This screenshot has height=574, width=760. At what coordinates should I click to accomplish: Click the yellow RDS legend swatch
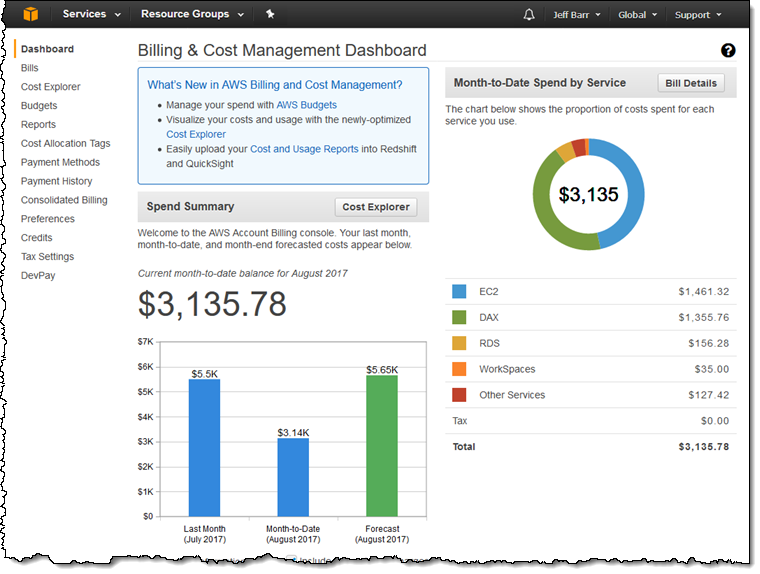(x=459, y=343)
